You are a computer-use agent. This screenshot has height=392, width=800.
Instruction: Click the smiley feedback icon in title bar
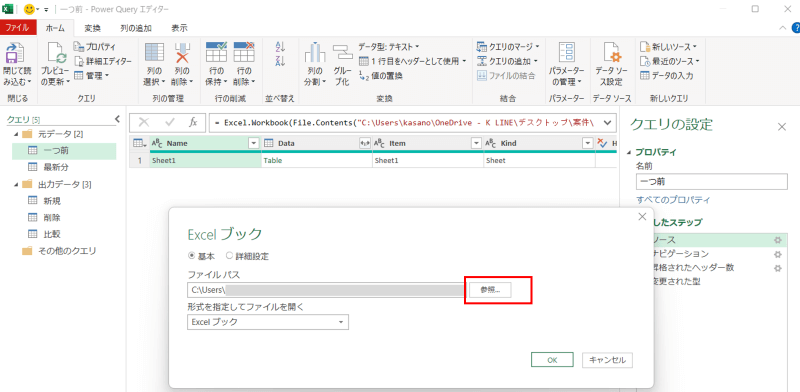click(30, 9)
